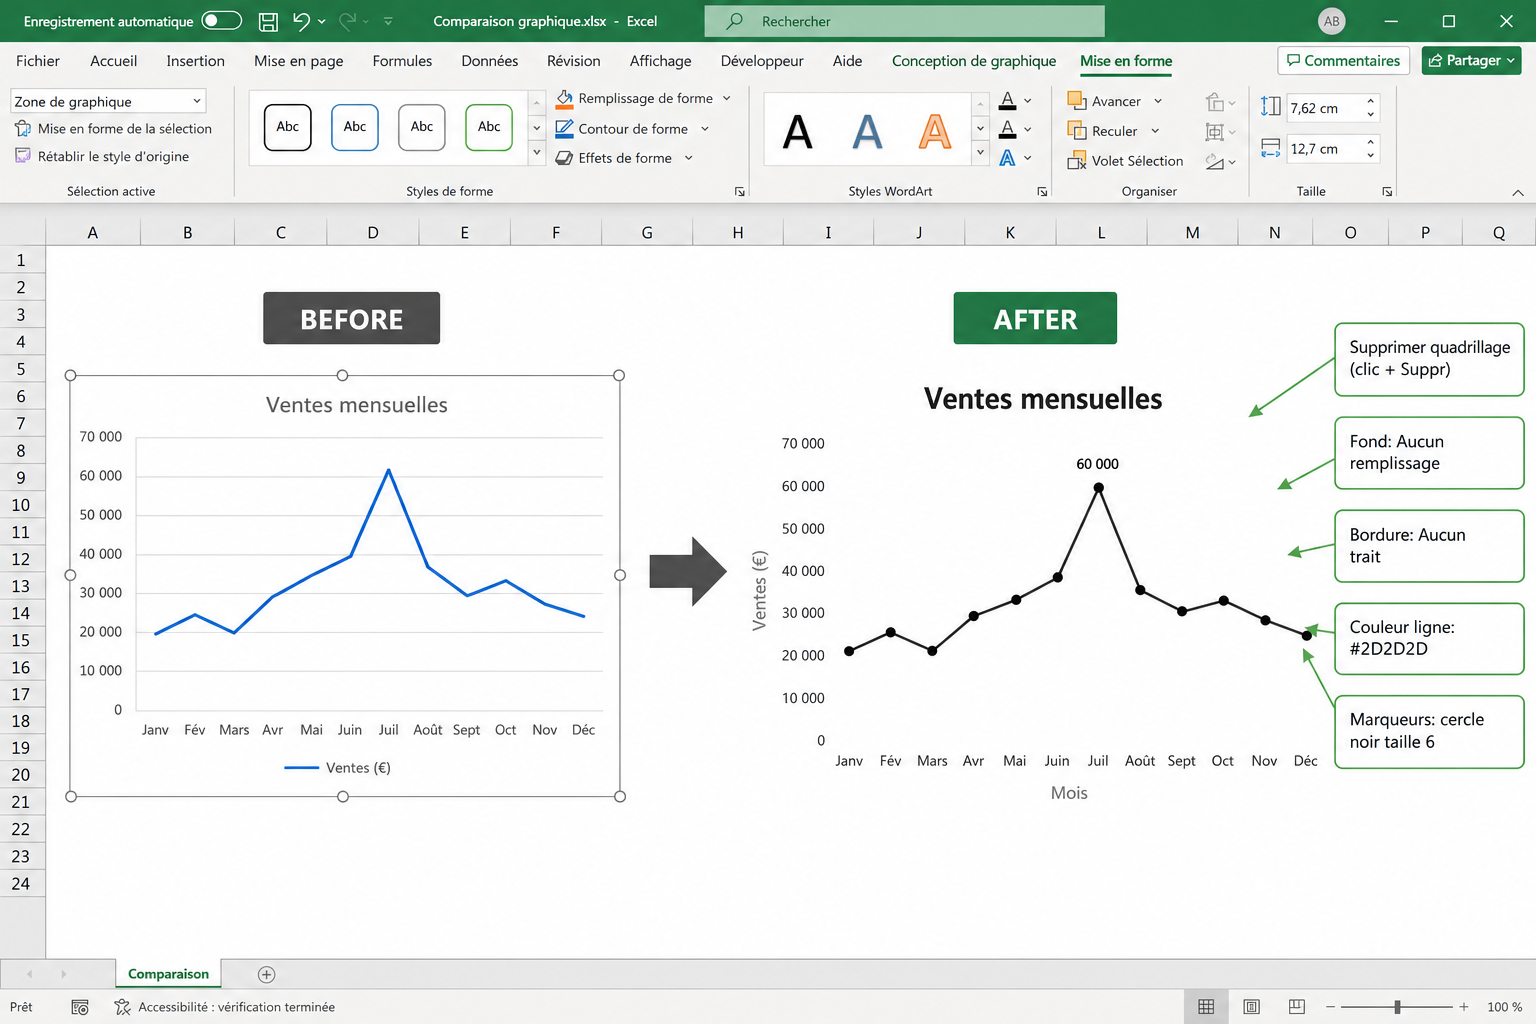Switch to the Accueil tab

(114, 61)
